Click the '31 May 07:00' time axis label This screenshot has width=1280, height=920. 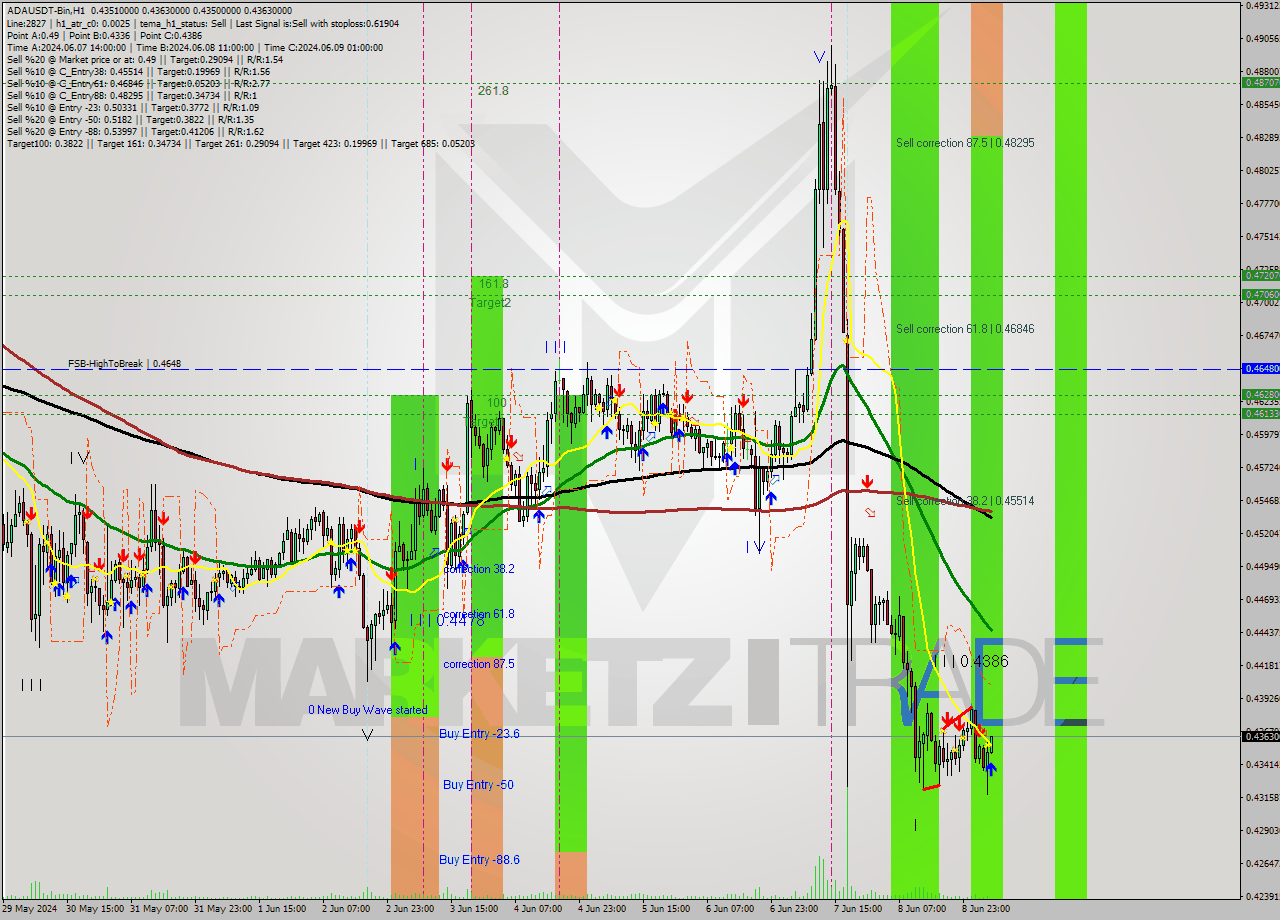[x=159, y=908]
